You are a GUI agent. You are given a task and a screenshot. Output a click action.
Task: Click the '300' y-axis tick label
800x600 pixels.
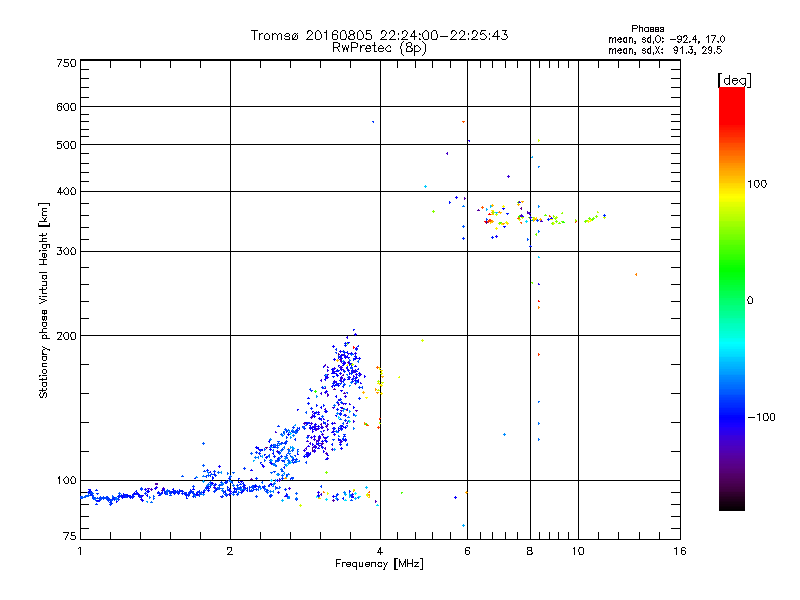pyautogui.click(x=66, y=251)
